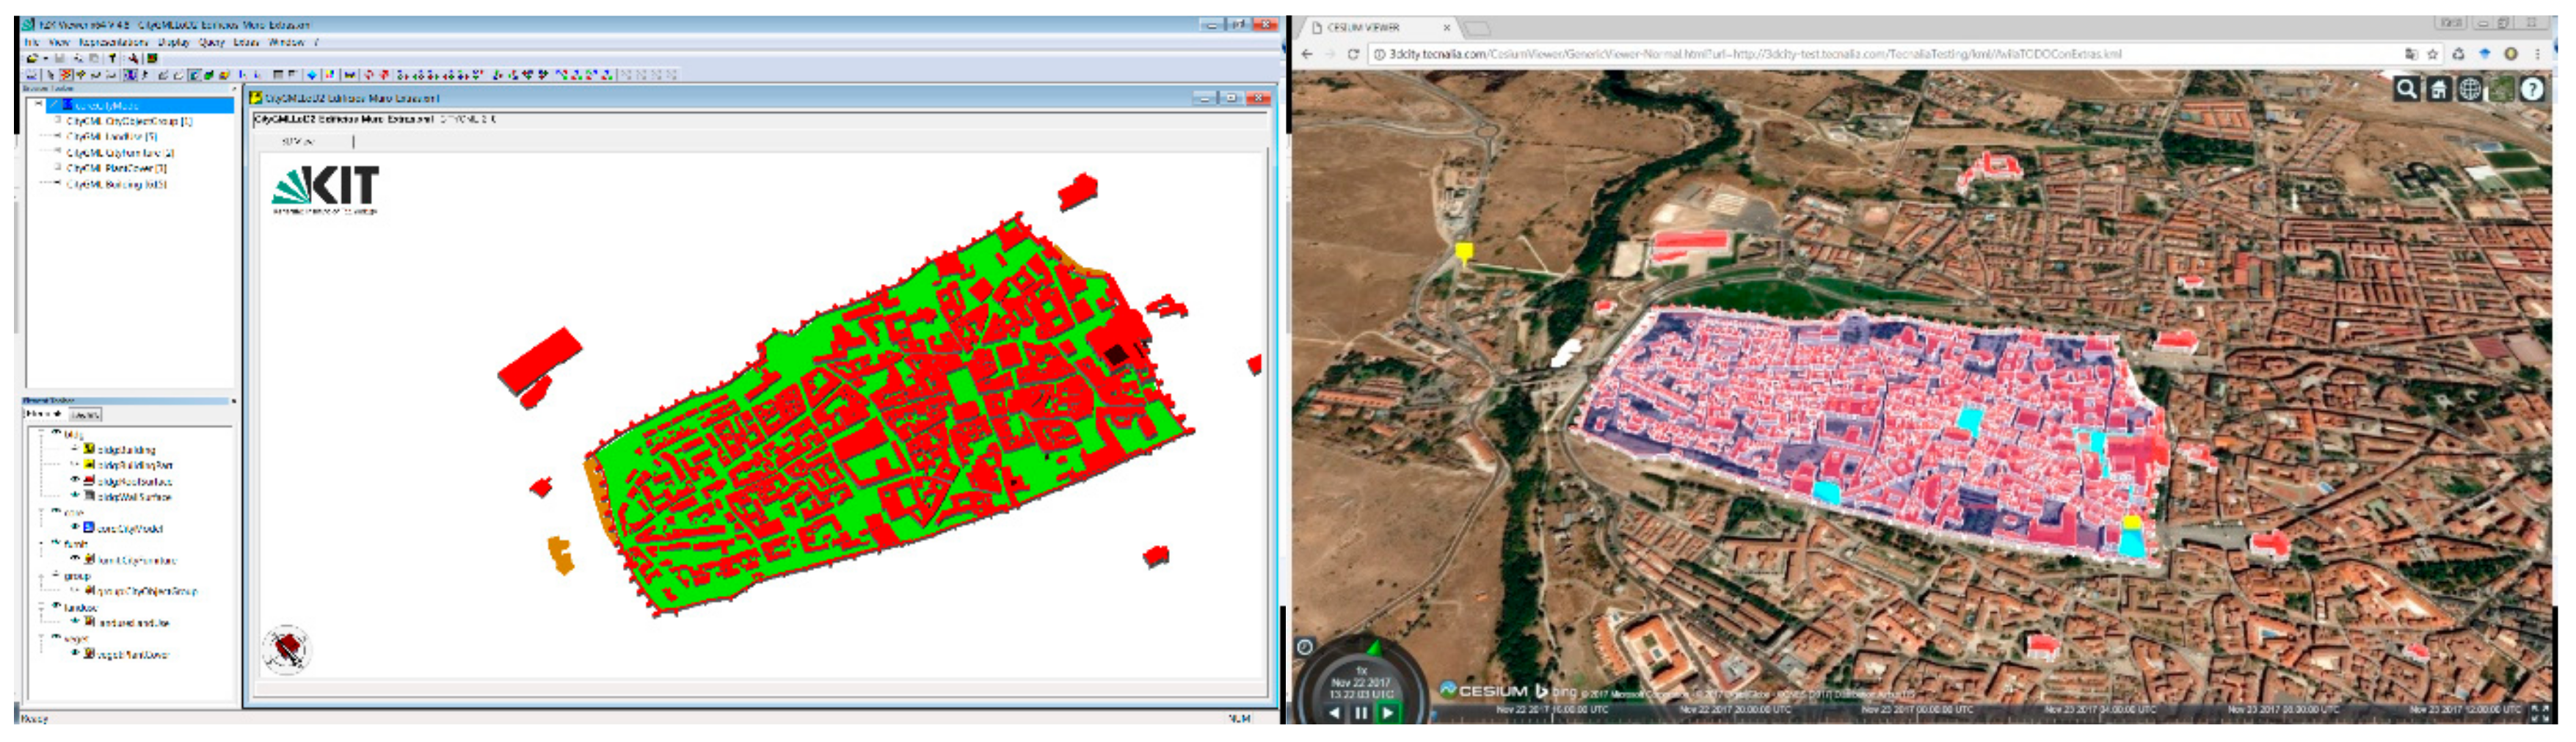The height and width of the screenshot is (742, 2576).
Task: Click the Cesium navigation help question mark
Action: 2532,89
